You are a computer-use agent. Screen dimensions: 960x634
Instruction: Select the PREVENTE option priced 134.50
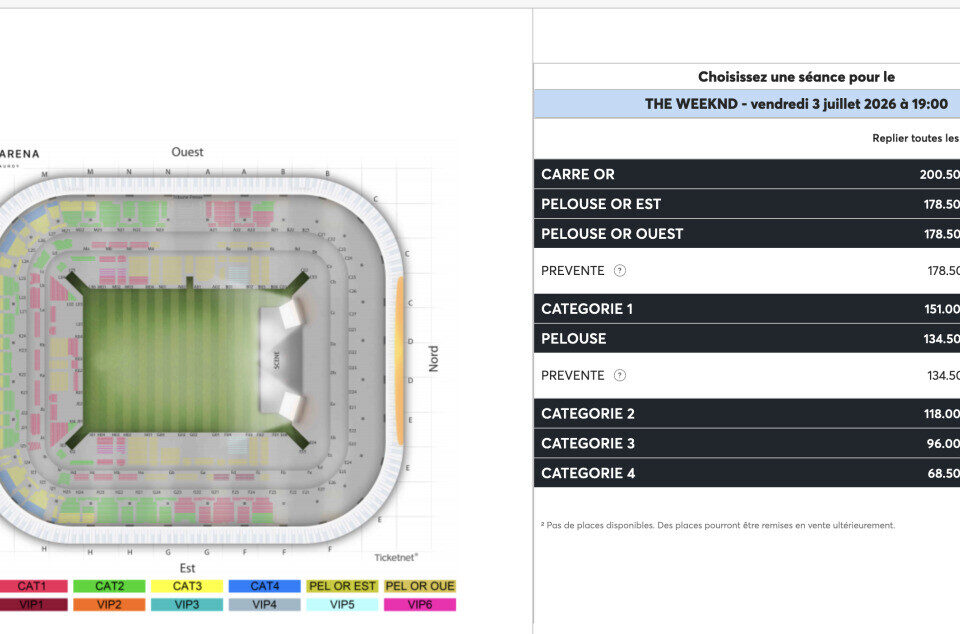pos(573,376)
